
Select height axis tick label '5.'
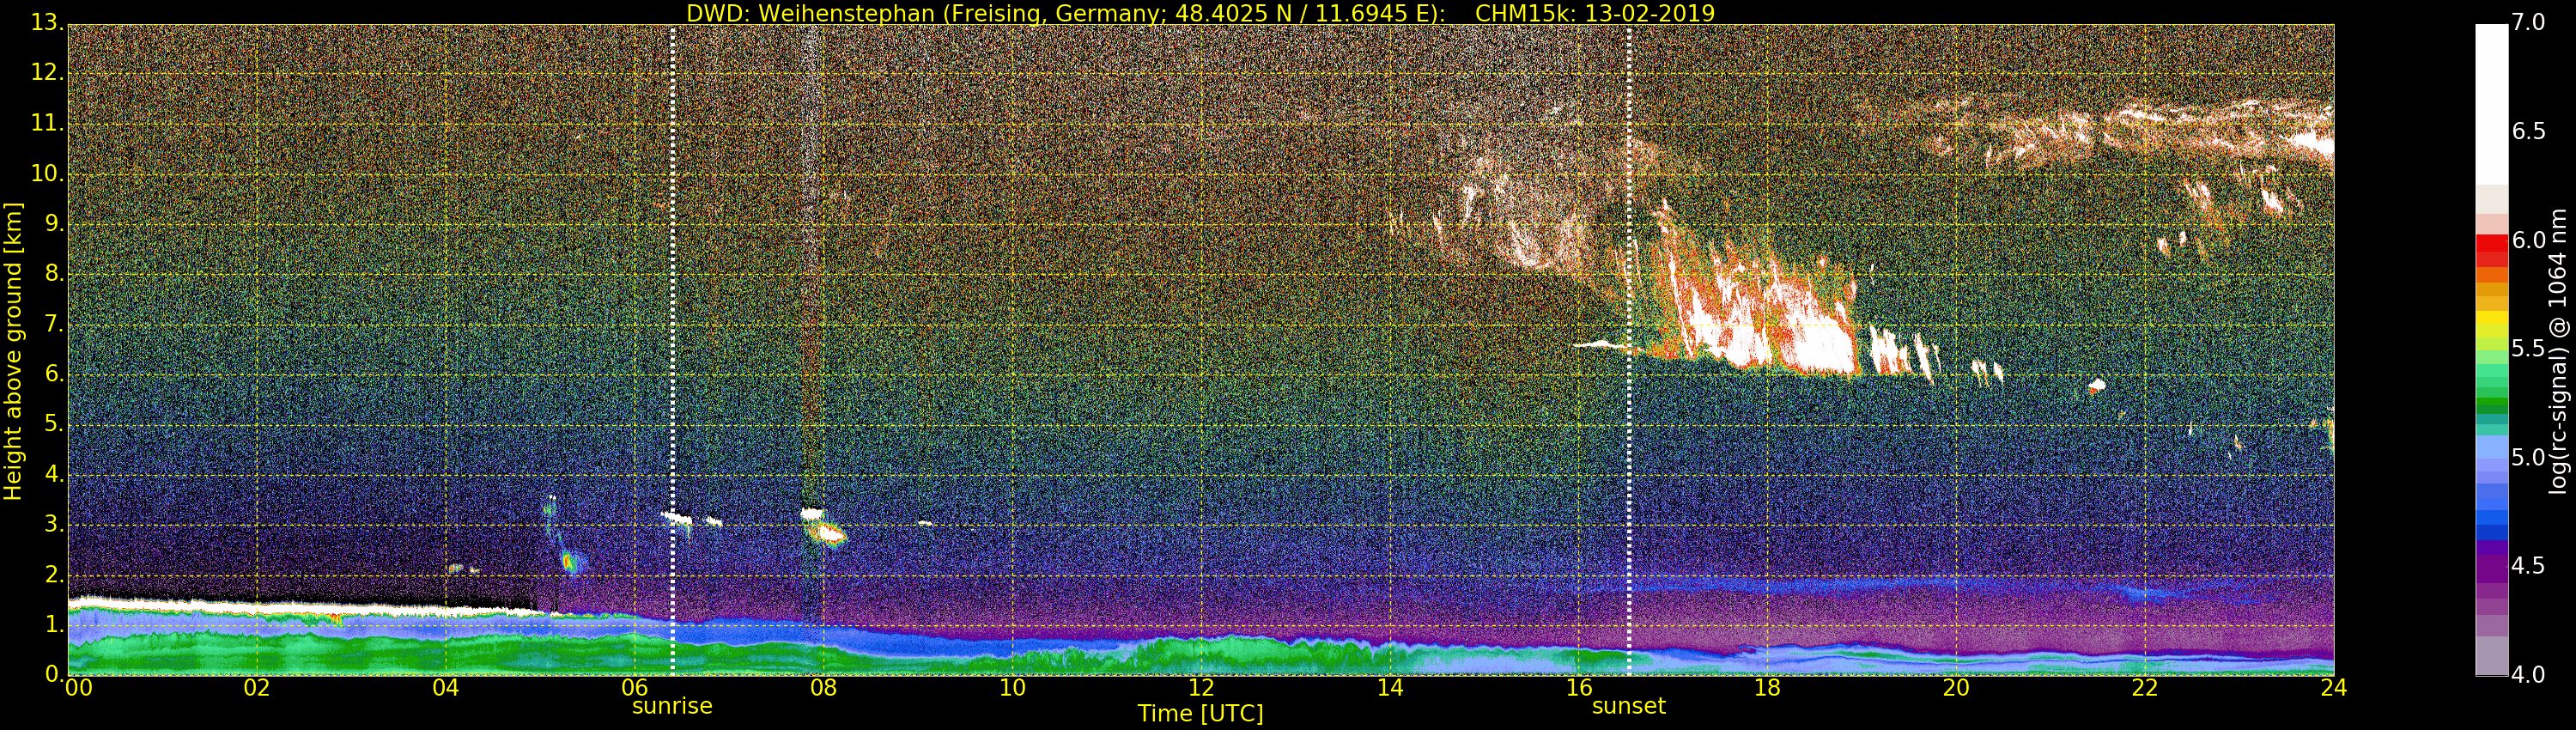[54, 425]
